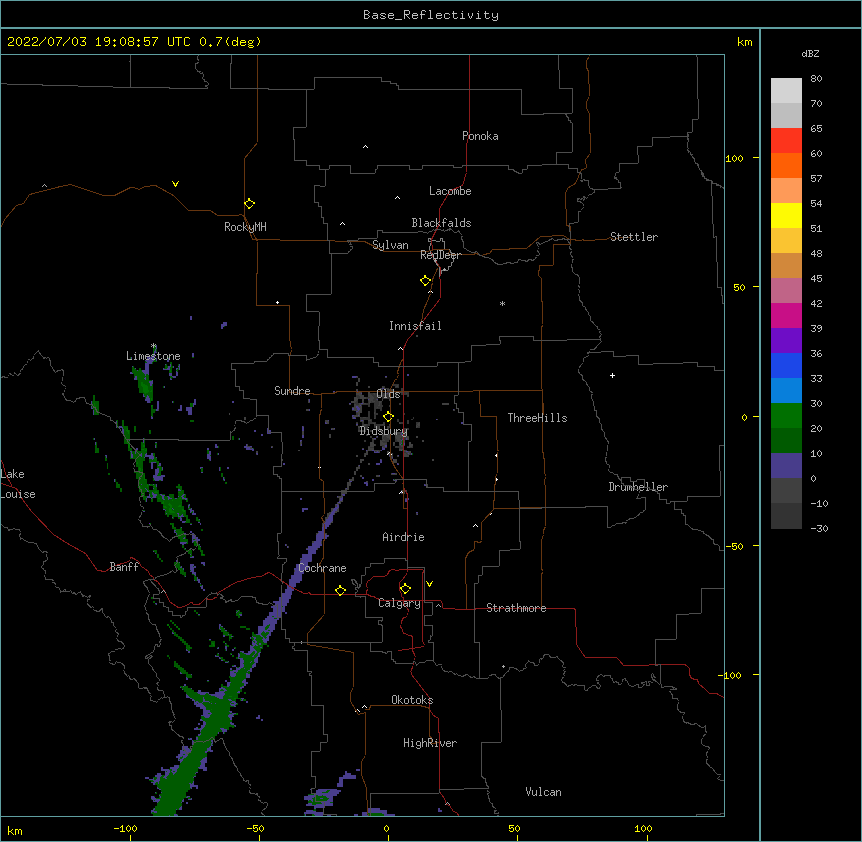Pick the light gray 70-80 dBZ legend swatch

tap(786, 91)
